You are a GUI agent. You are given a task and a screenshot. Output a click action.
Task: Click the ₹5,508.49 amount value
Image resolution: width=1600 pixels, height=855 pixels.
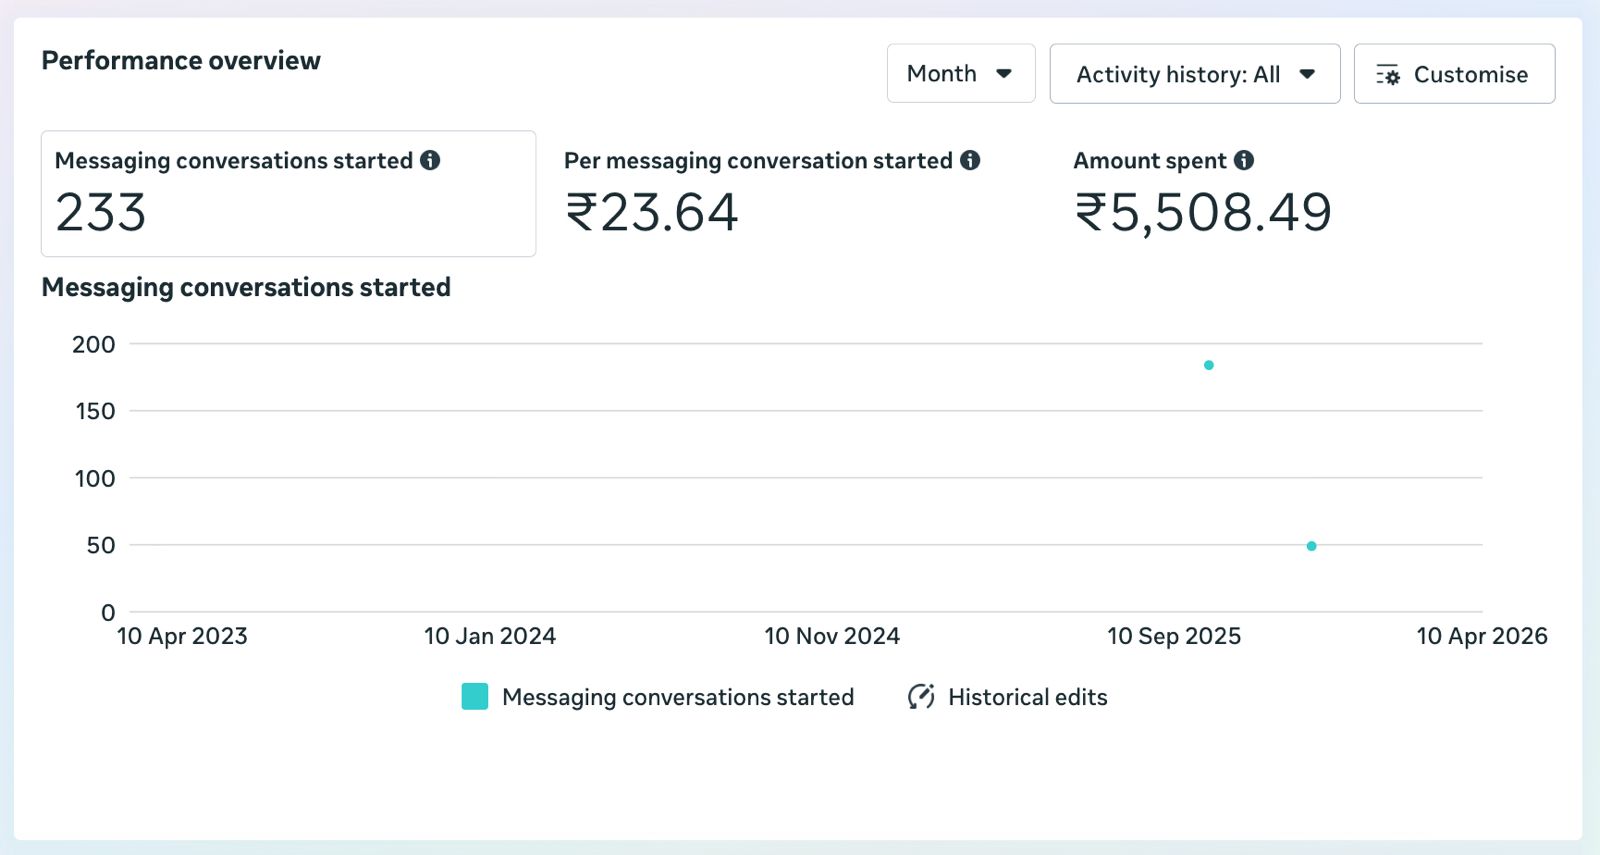pyautogui.click(x=1203, y=213)
